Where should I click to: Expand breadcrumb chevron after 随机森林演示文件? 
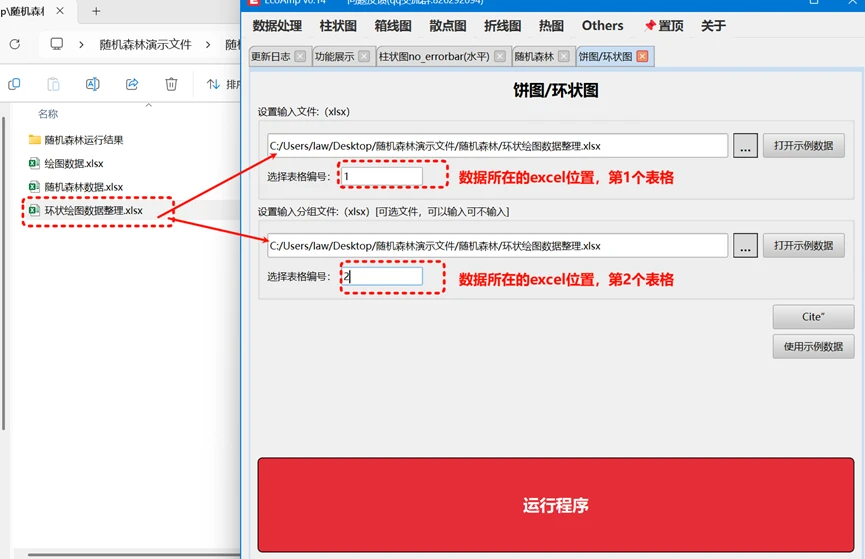pyautogui.click(x=208, y=45)
